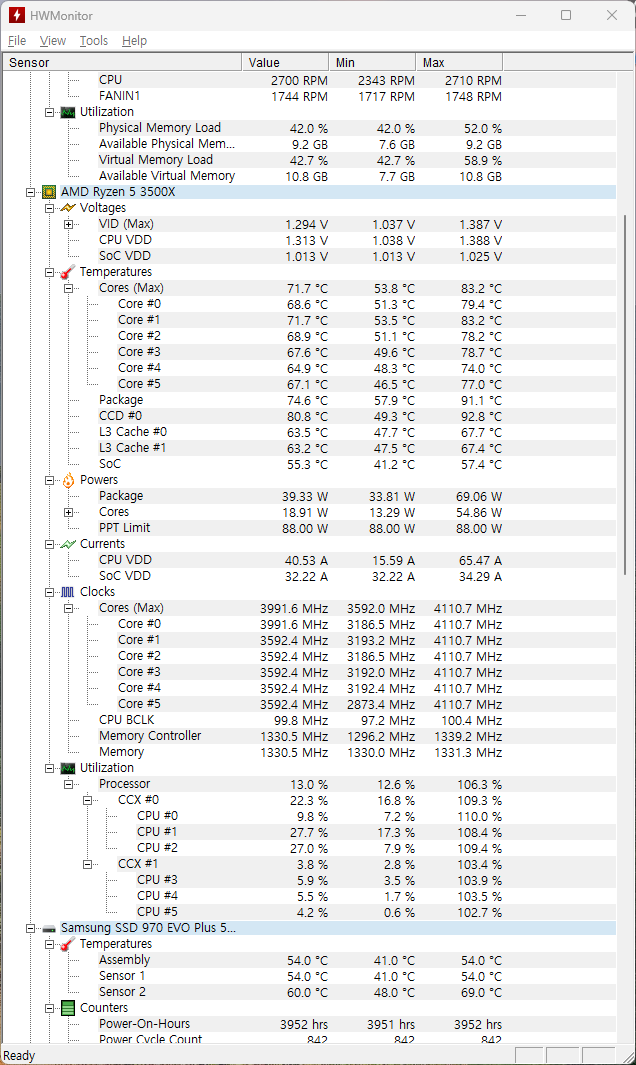Collapse the Powers group

tap(50, 480)
